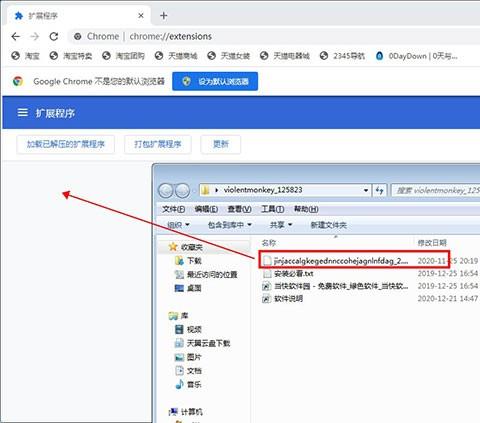Click 打包扩展程序 button
The height and width of the screenshot is (423, 480).
click(x=158, y=144)
